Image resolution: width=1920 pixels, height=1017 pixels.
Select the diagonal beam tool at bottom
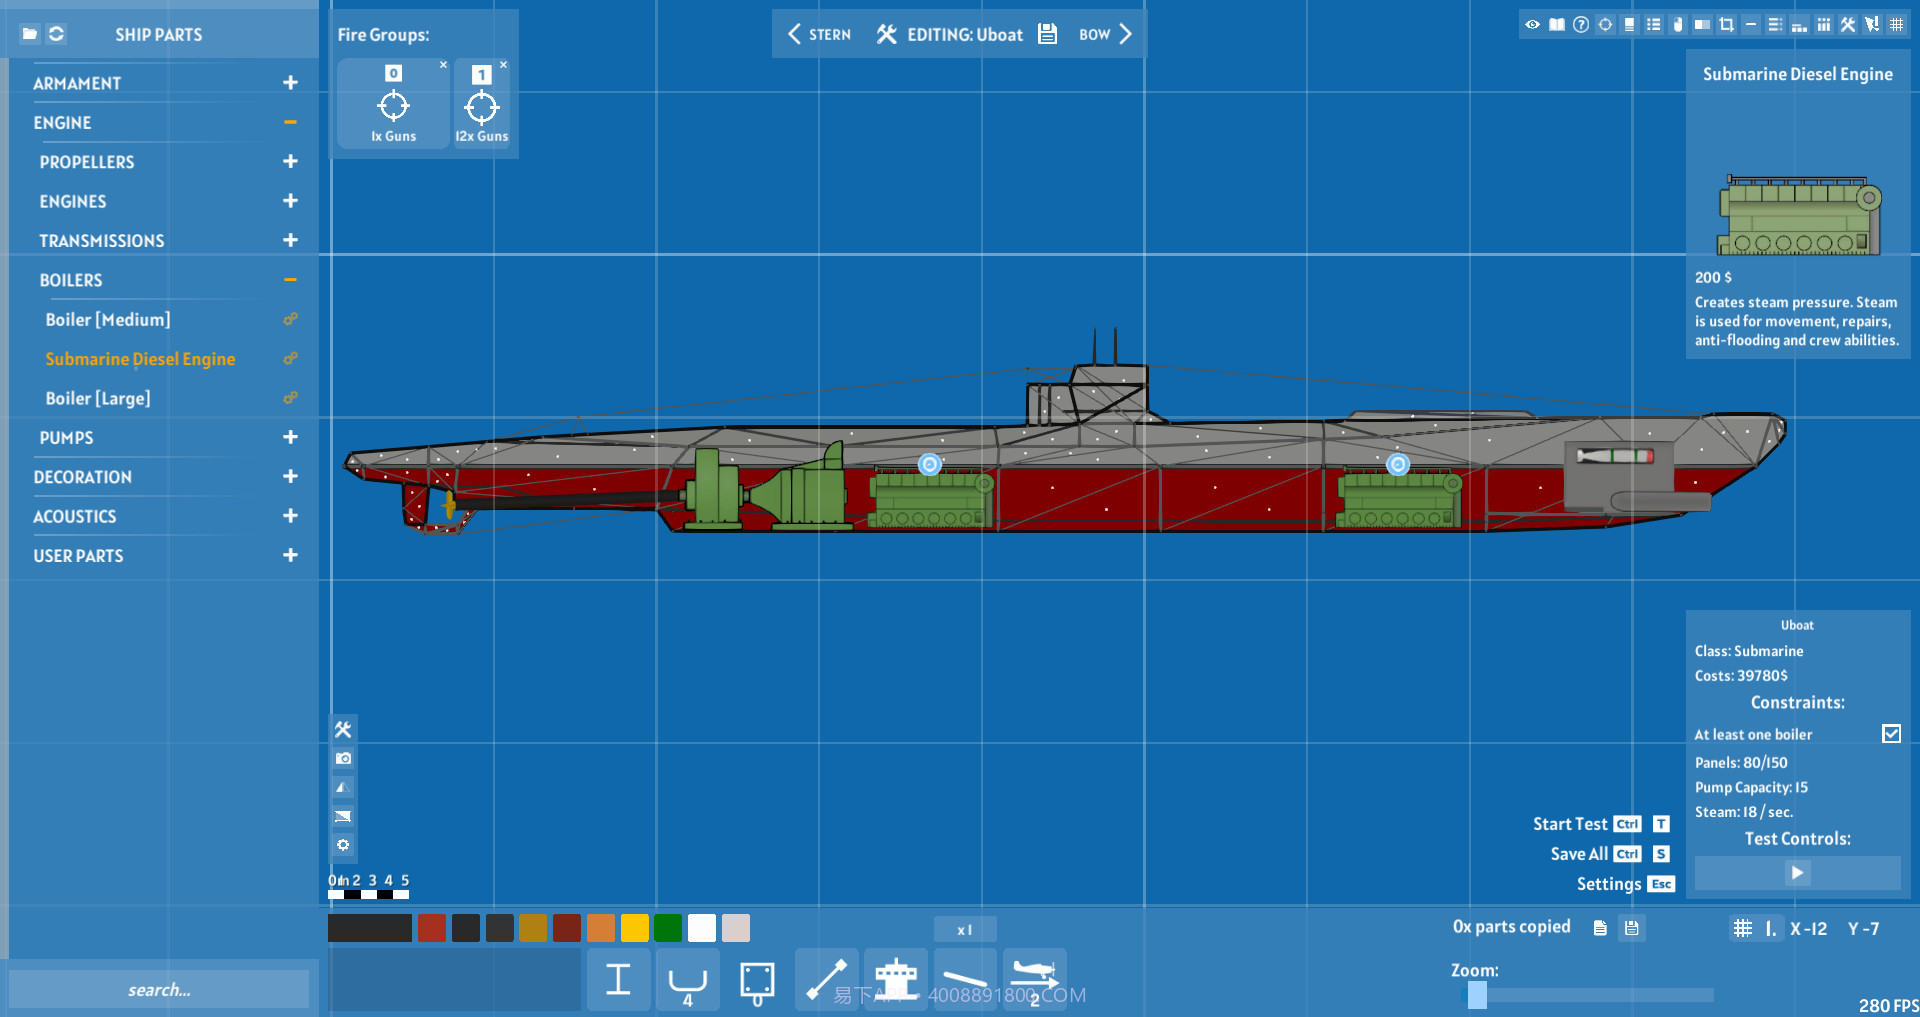point(827,980)
